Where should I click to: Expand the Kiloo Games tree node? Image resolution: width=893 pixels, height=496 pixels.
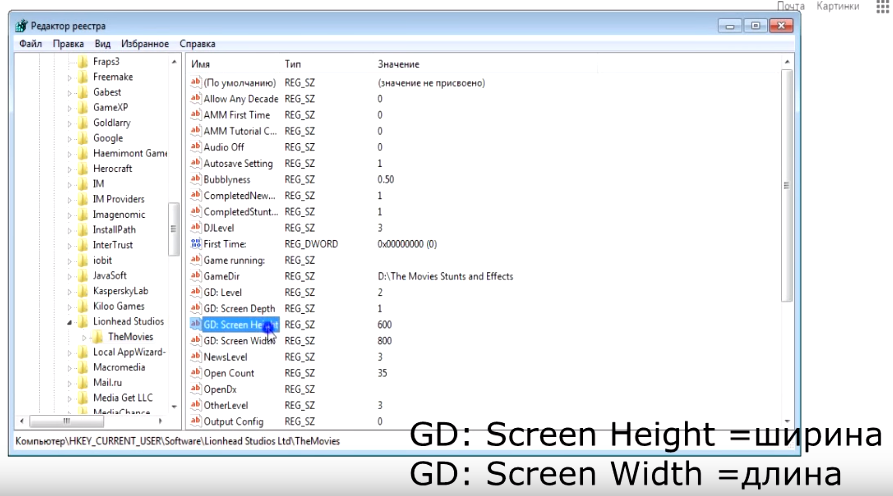pos(69,306)
